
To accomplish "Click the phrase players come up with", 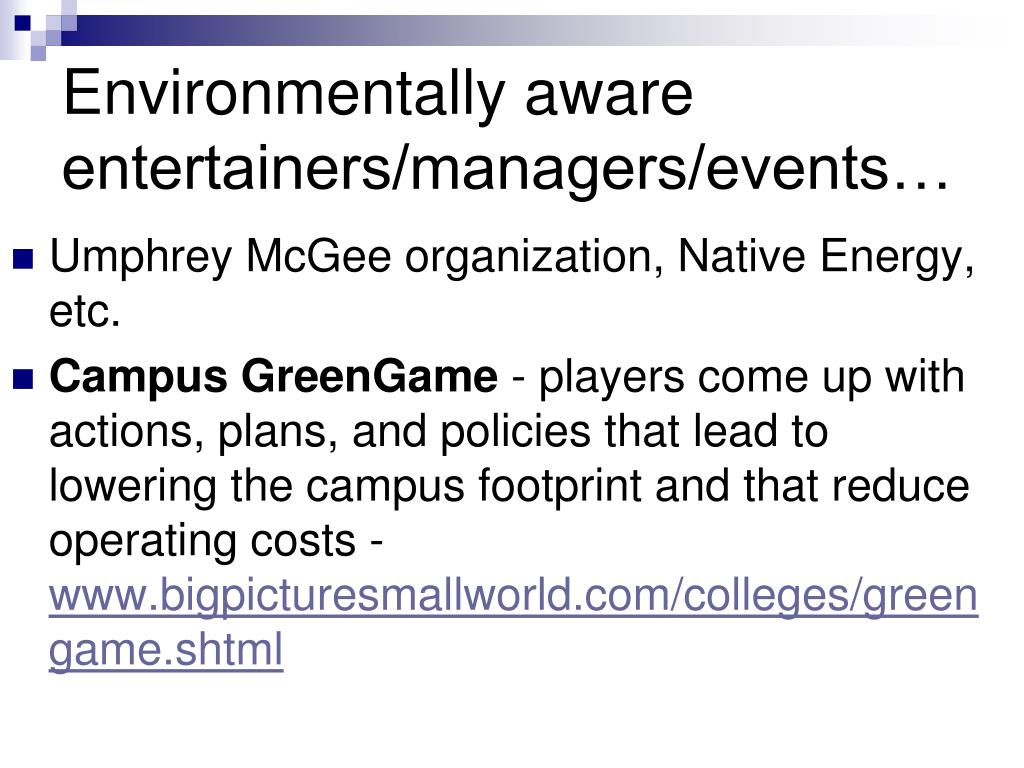I will tap(752, 378).
